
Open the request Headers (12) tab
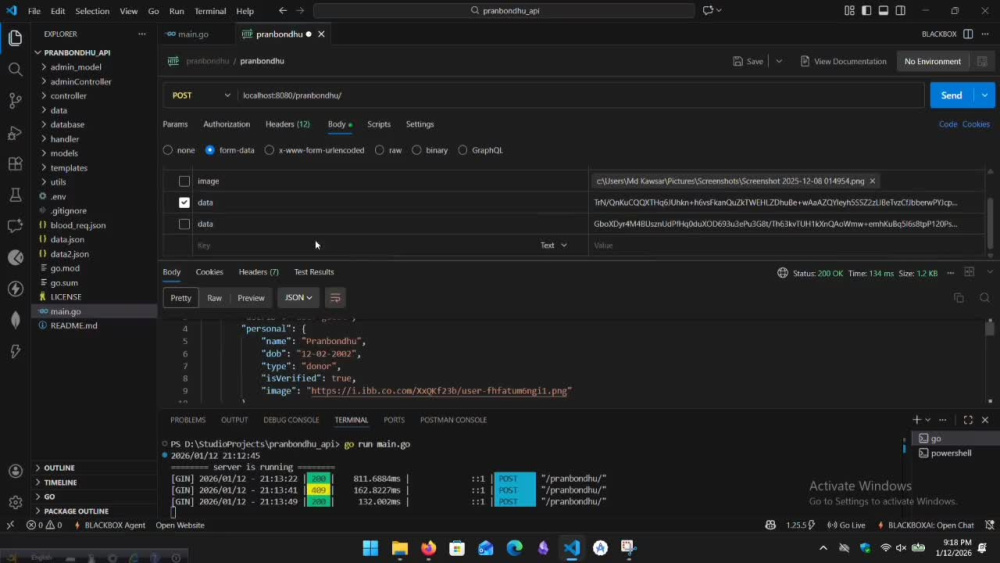288,124
